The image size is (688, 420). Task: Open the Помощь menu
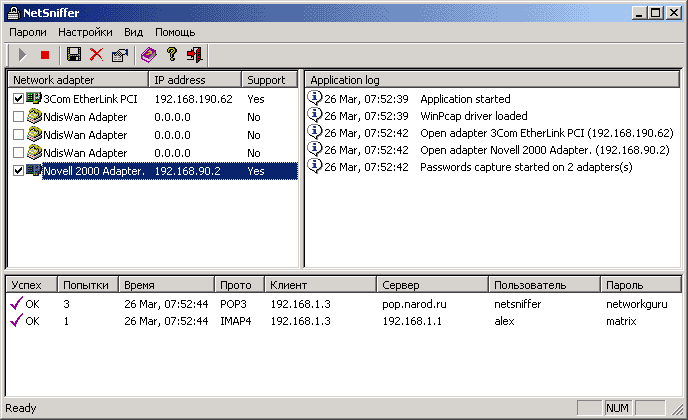coord(175,32)
